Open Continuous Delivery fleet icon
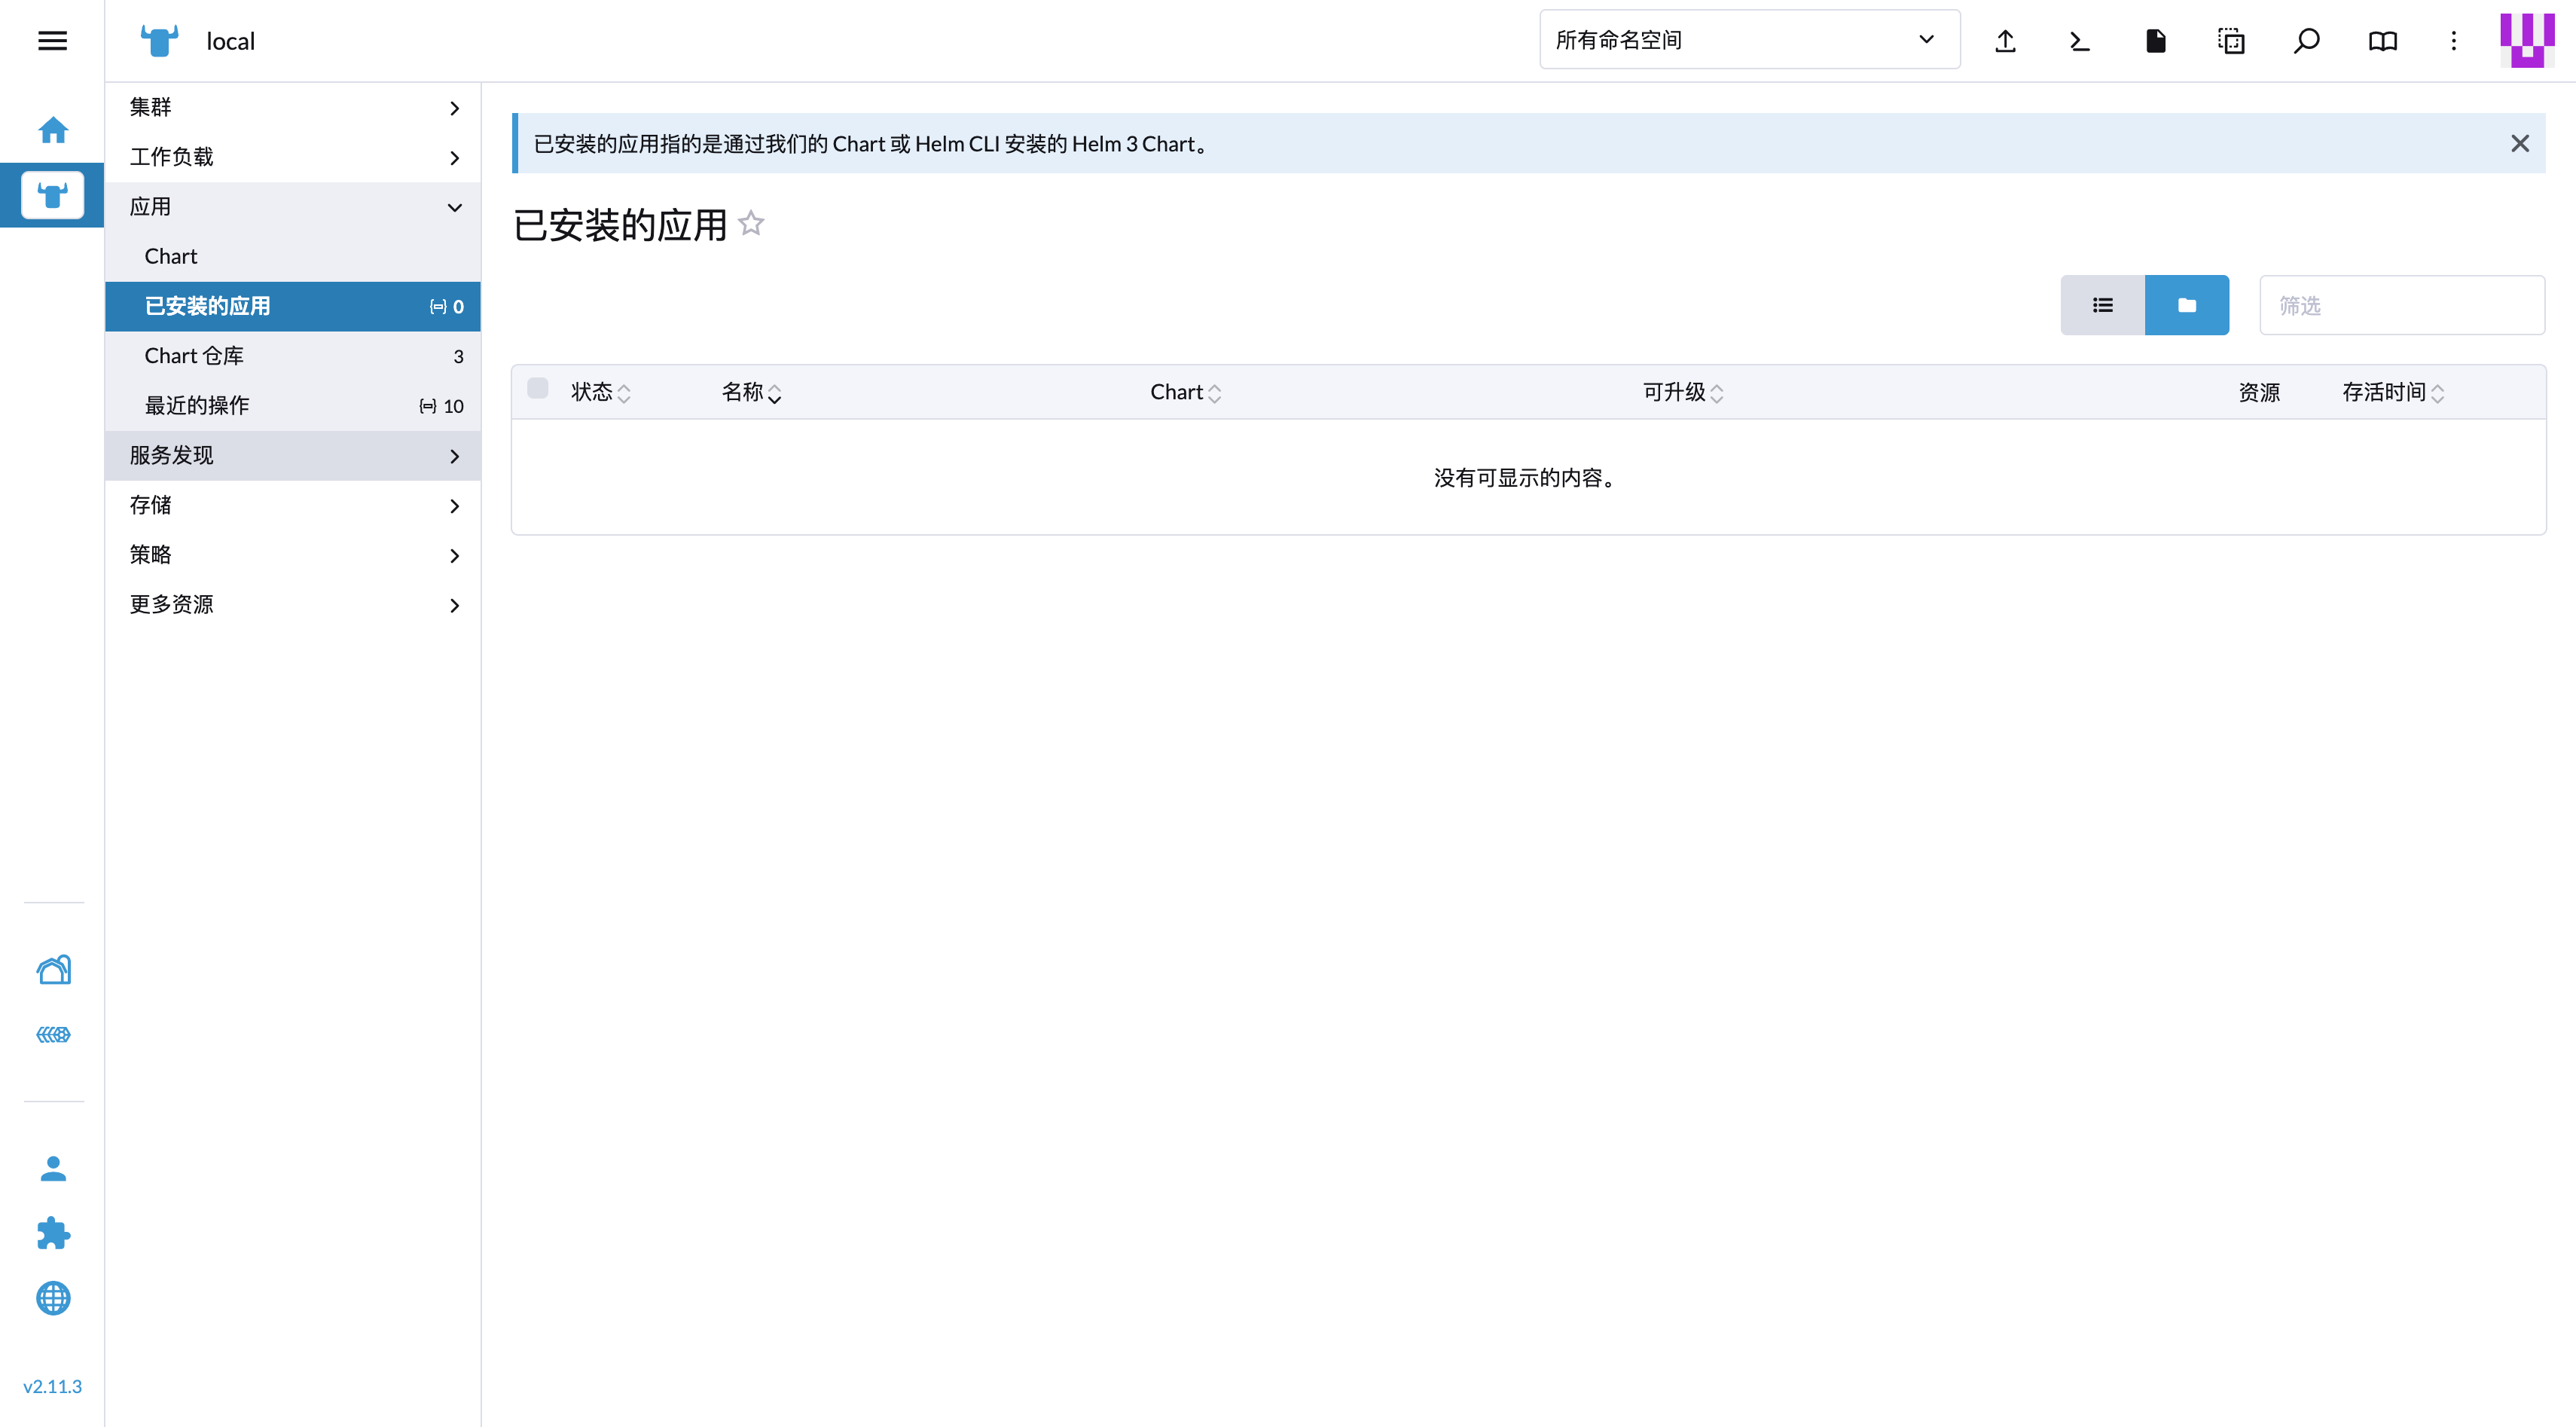 53,1034
